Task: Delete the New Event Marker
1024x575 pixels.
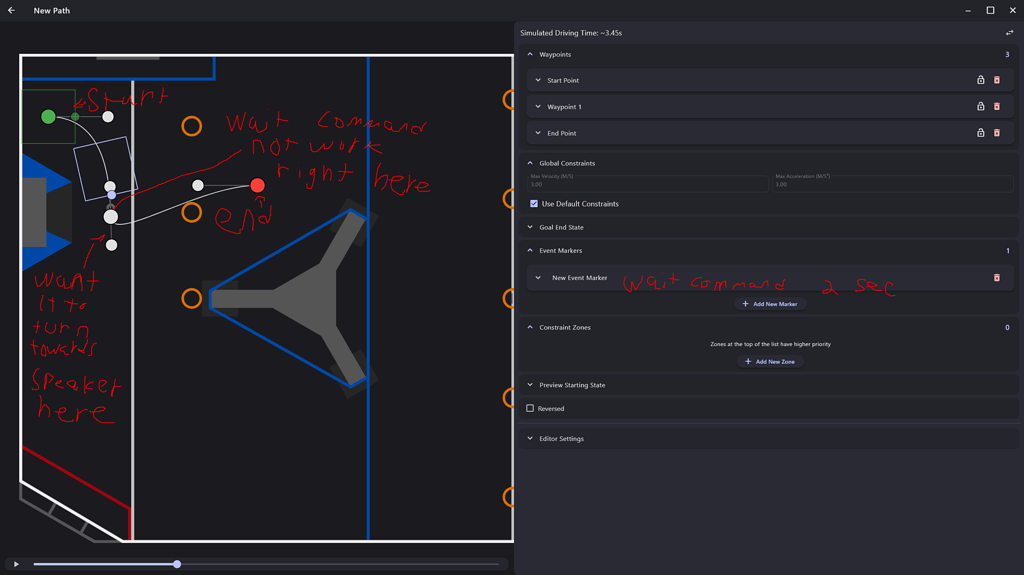Action: pos(996,278)
